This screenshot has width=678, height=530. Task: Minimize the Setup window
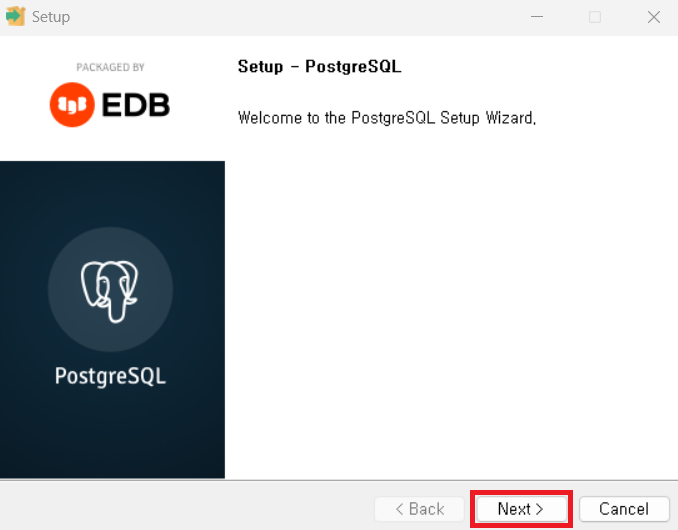537,17
